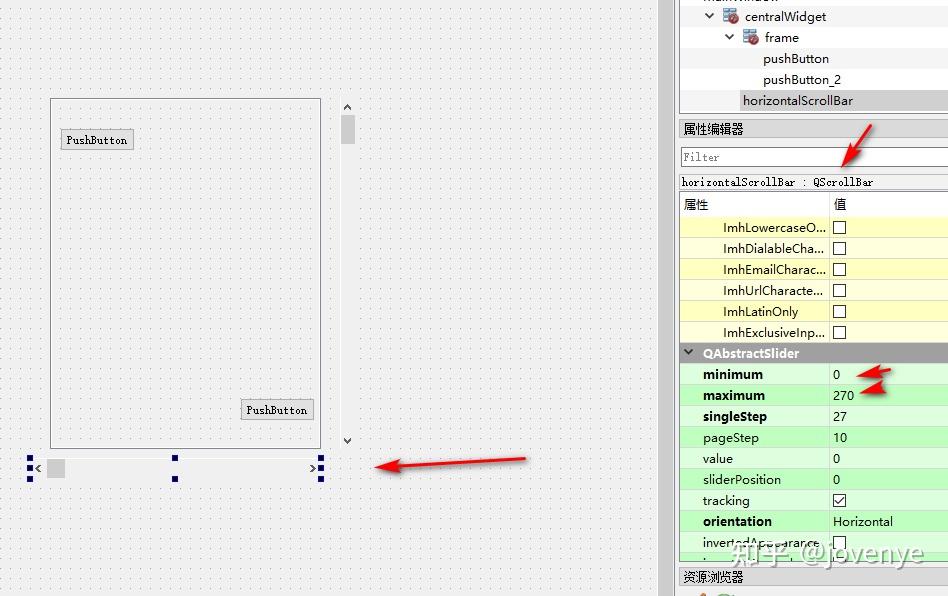The height and width of the screenshot is (596, 948).
Task: Check the invertedAppearance checkbox
Action: point(839,542)
